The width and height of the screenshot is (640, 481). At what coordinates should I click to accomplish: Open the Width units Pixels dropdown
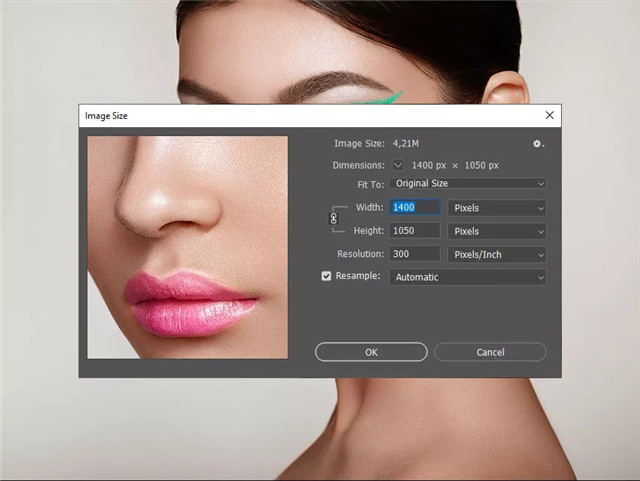click(496, 208)
